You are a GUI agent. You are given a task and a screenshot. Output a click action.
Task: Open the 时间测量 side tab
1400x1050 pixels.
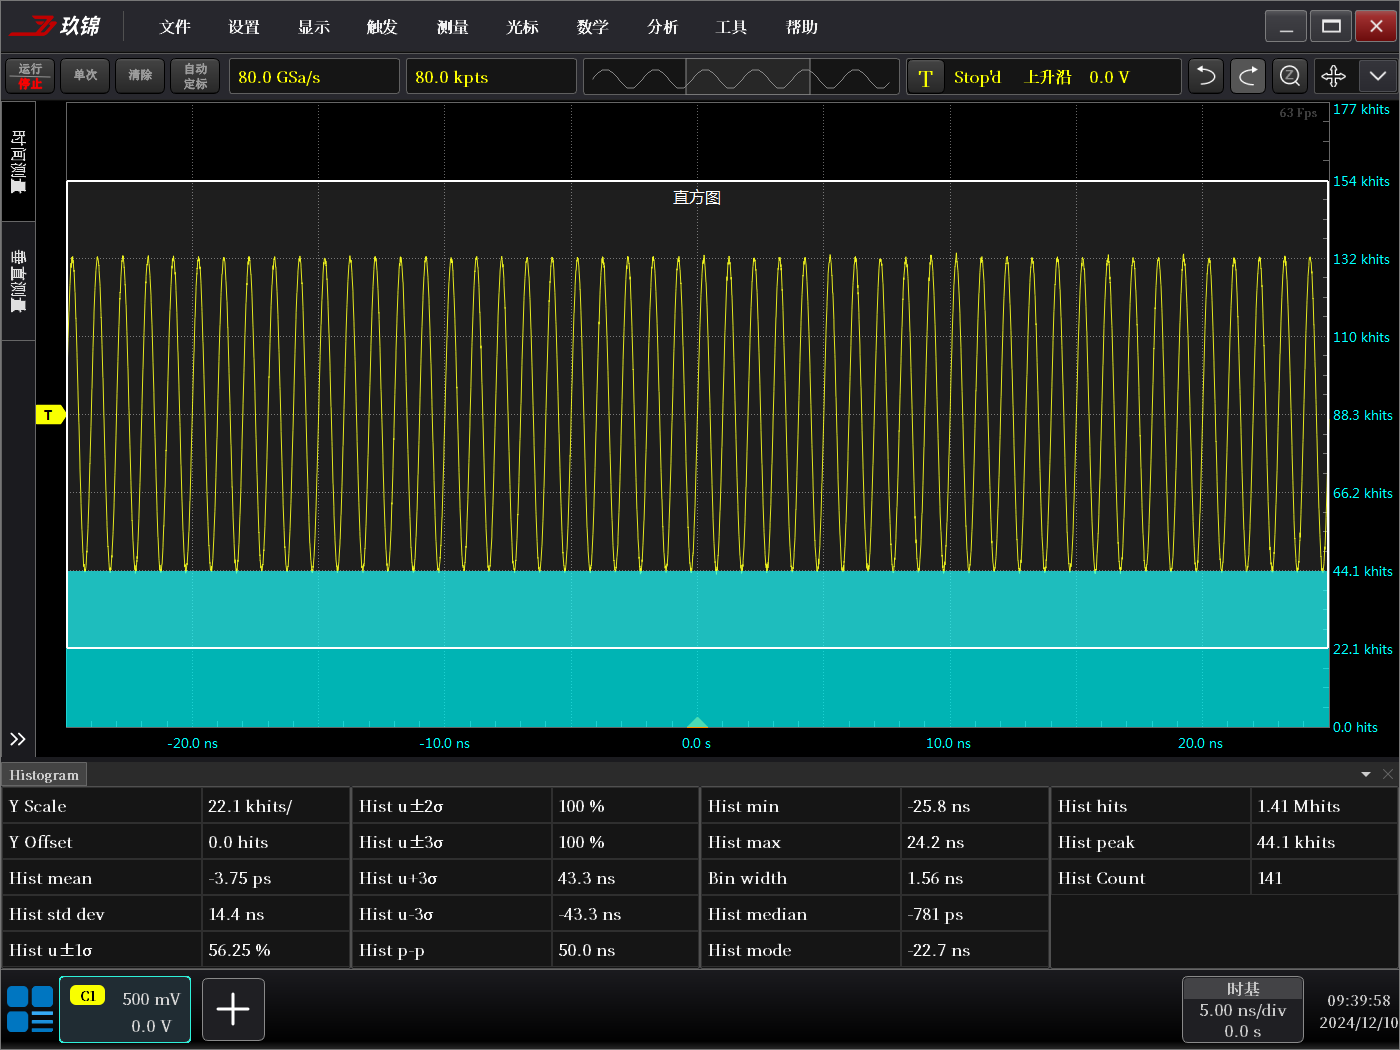(18, 161)
